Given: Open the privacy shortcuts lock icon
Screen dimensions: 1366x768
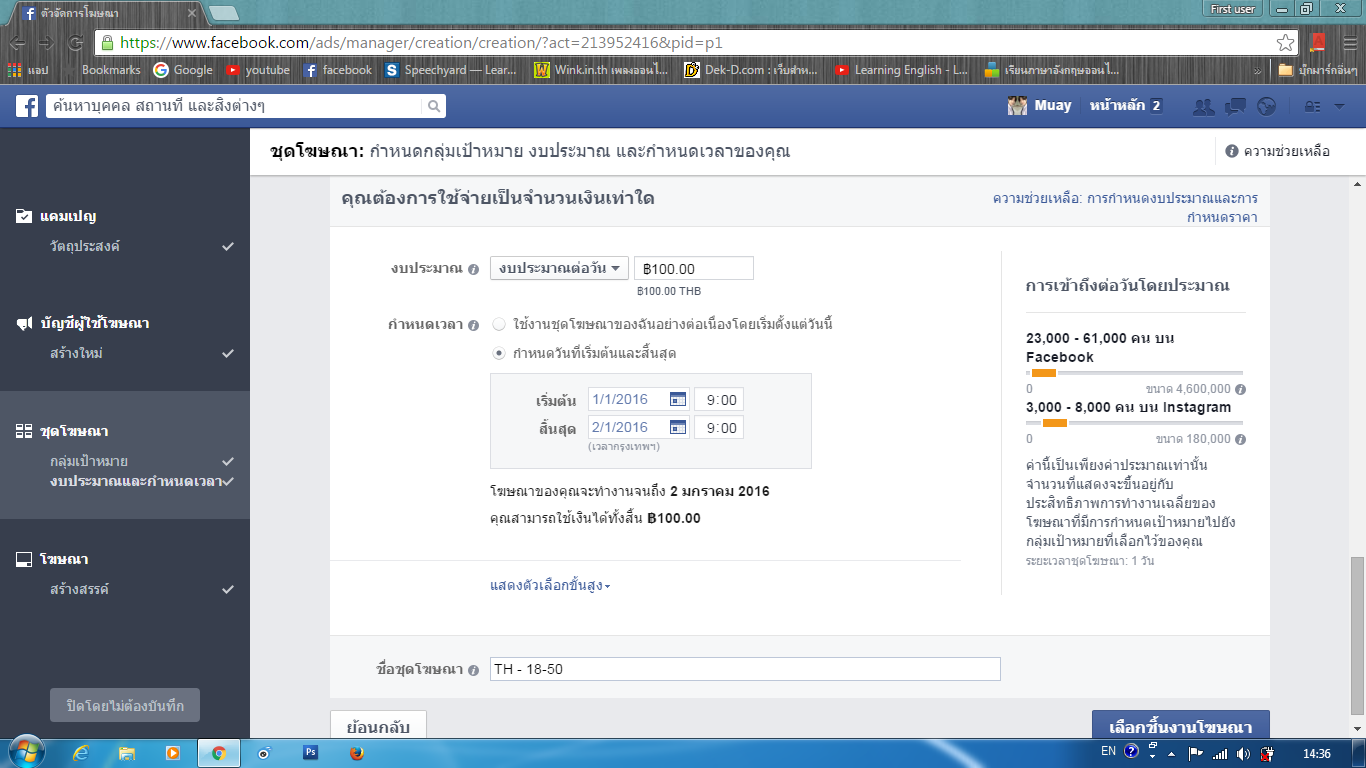Looking at the screenshot, I should coord(1312,106).
